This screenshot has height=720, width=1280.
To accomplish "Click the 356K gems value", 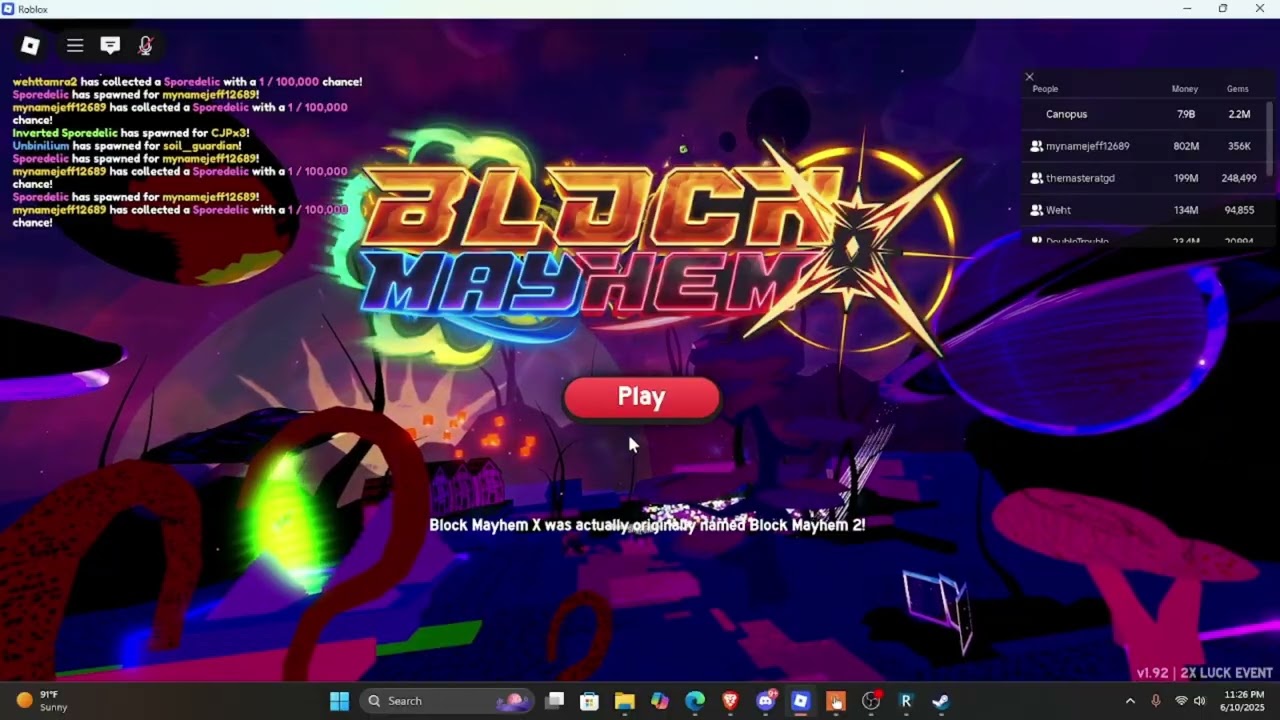I will pos(1239,146).
